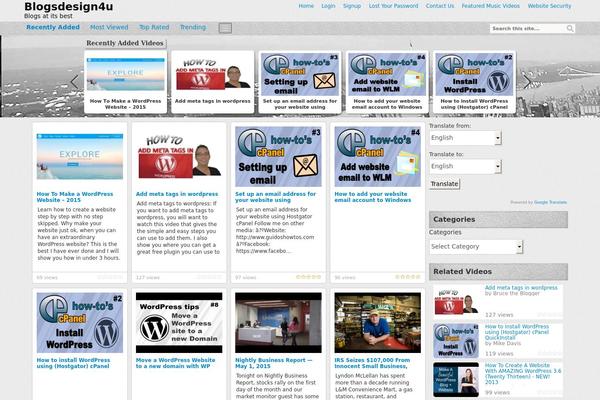Click related thumbnail for Install WordPress video
Image resolution: width=600 pixels, height=400 pixels.
tap(456, 341)
